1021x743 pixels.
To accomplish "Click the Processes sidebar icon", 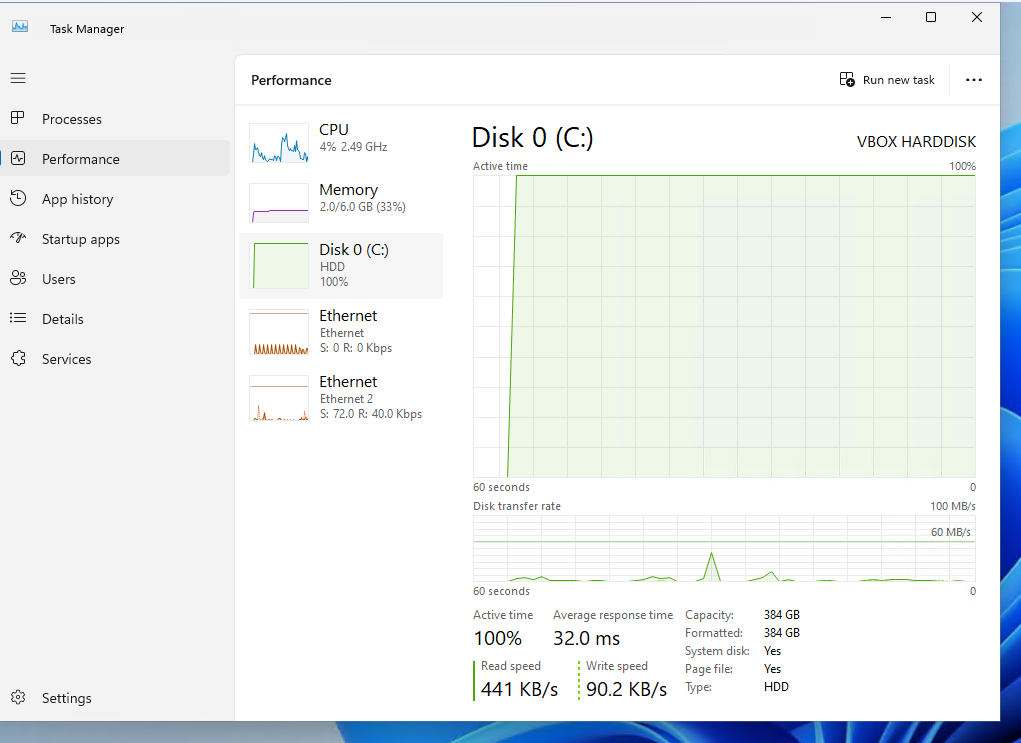I will (18, 119).
